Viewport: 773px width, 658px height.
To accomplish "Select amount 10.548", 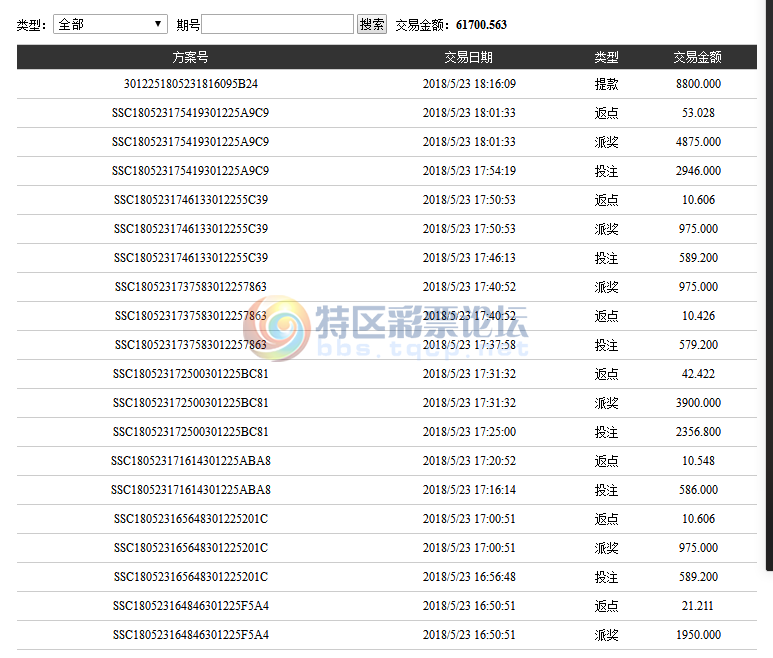I will click(x=698, y=461).
